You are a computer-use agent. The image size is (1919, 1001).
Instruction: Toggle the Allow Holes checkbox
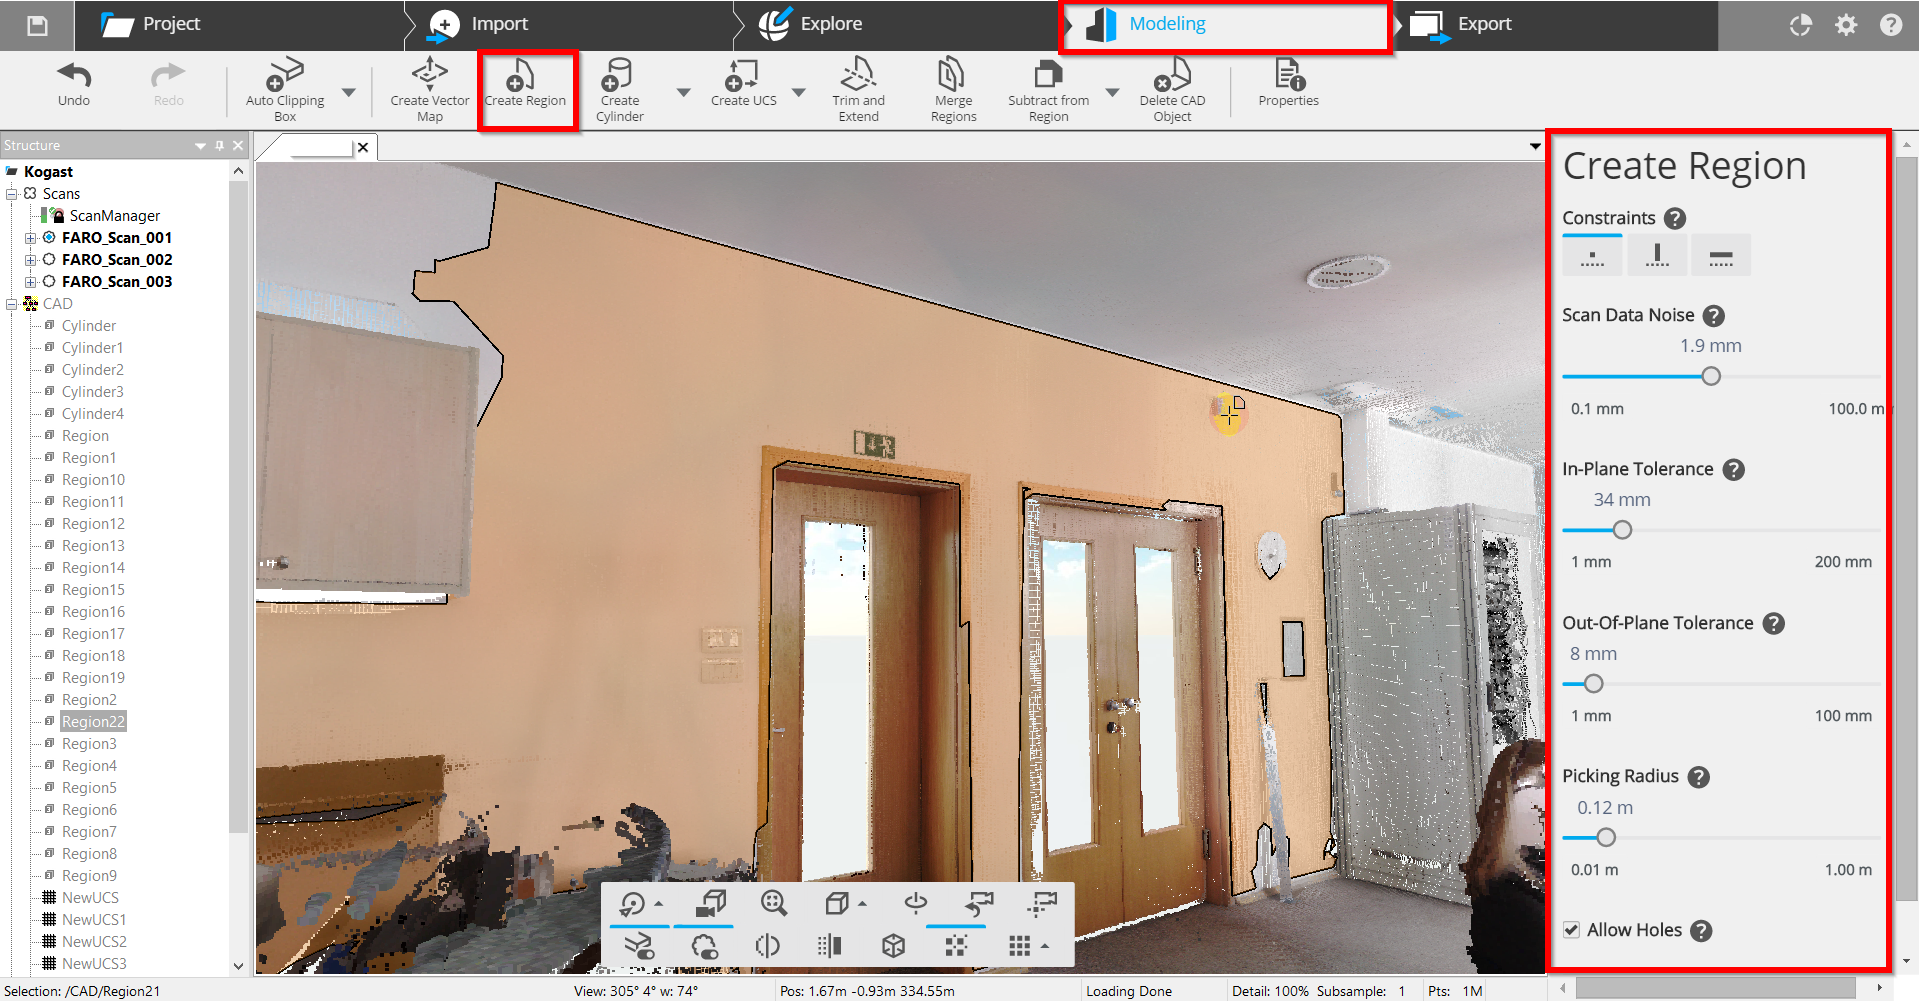[1572, 930]
